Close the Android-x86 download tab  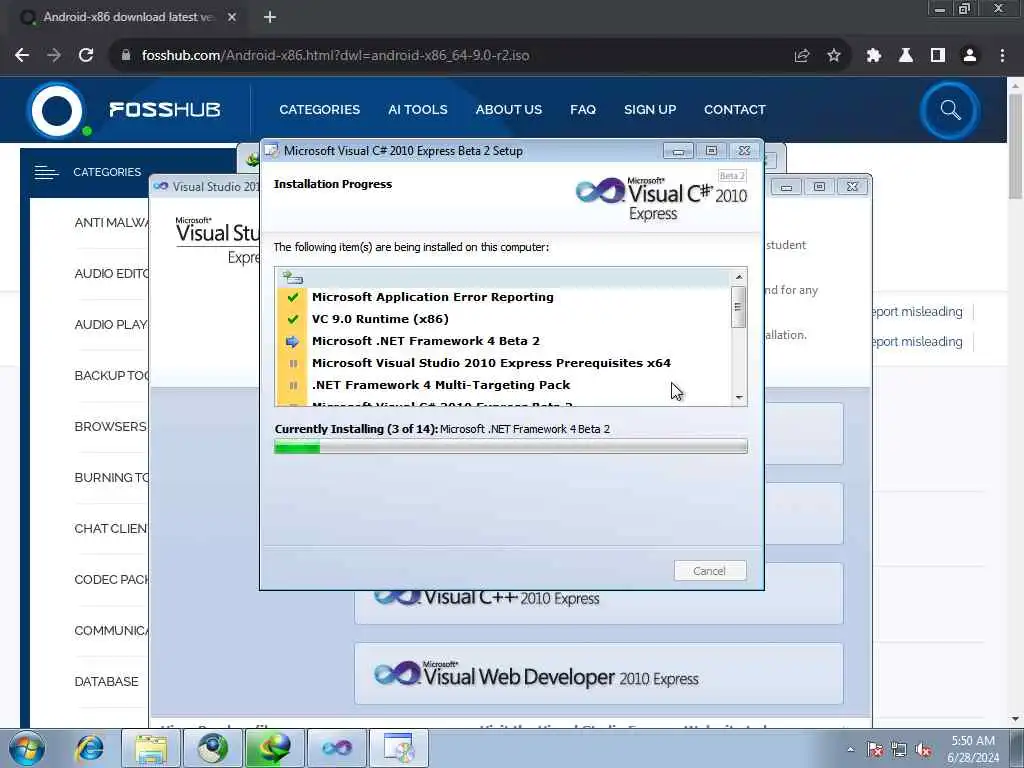pos(232,17)
